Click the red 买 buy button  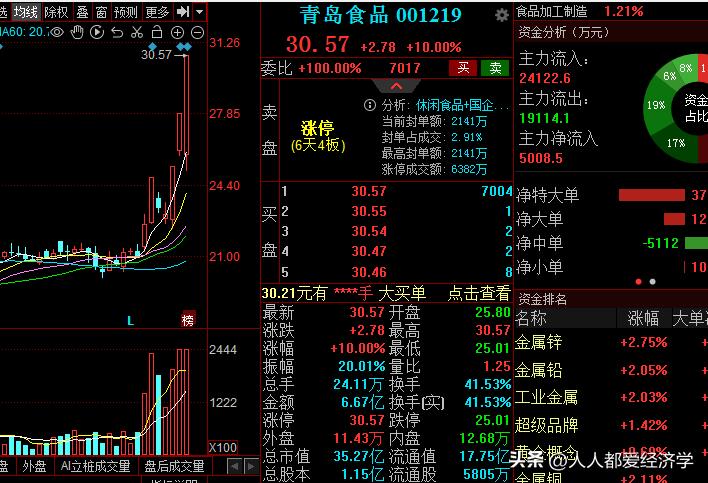(x=463, y=68)
